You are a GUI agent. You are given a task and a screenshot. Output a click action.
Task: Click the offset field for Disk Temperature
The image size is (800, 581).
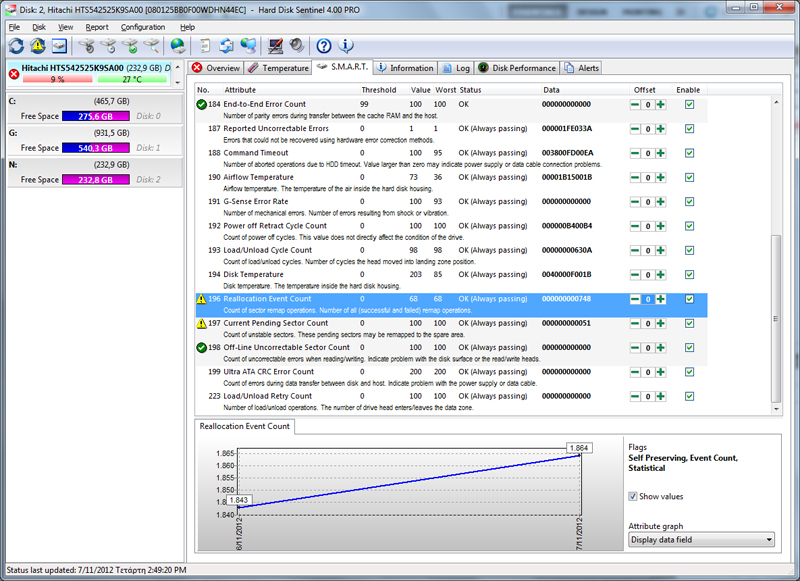click(x=647, y=275)
